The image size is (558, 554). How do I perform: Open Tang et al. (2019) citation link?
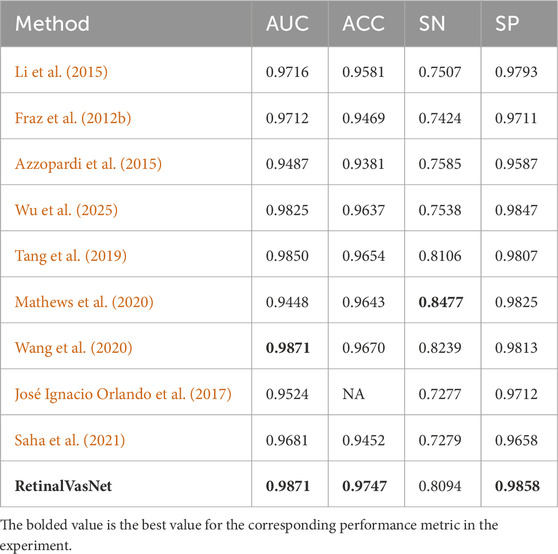(x=70, y=256)
